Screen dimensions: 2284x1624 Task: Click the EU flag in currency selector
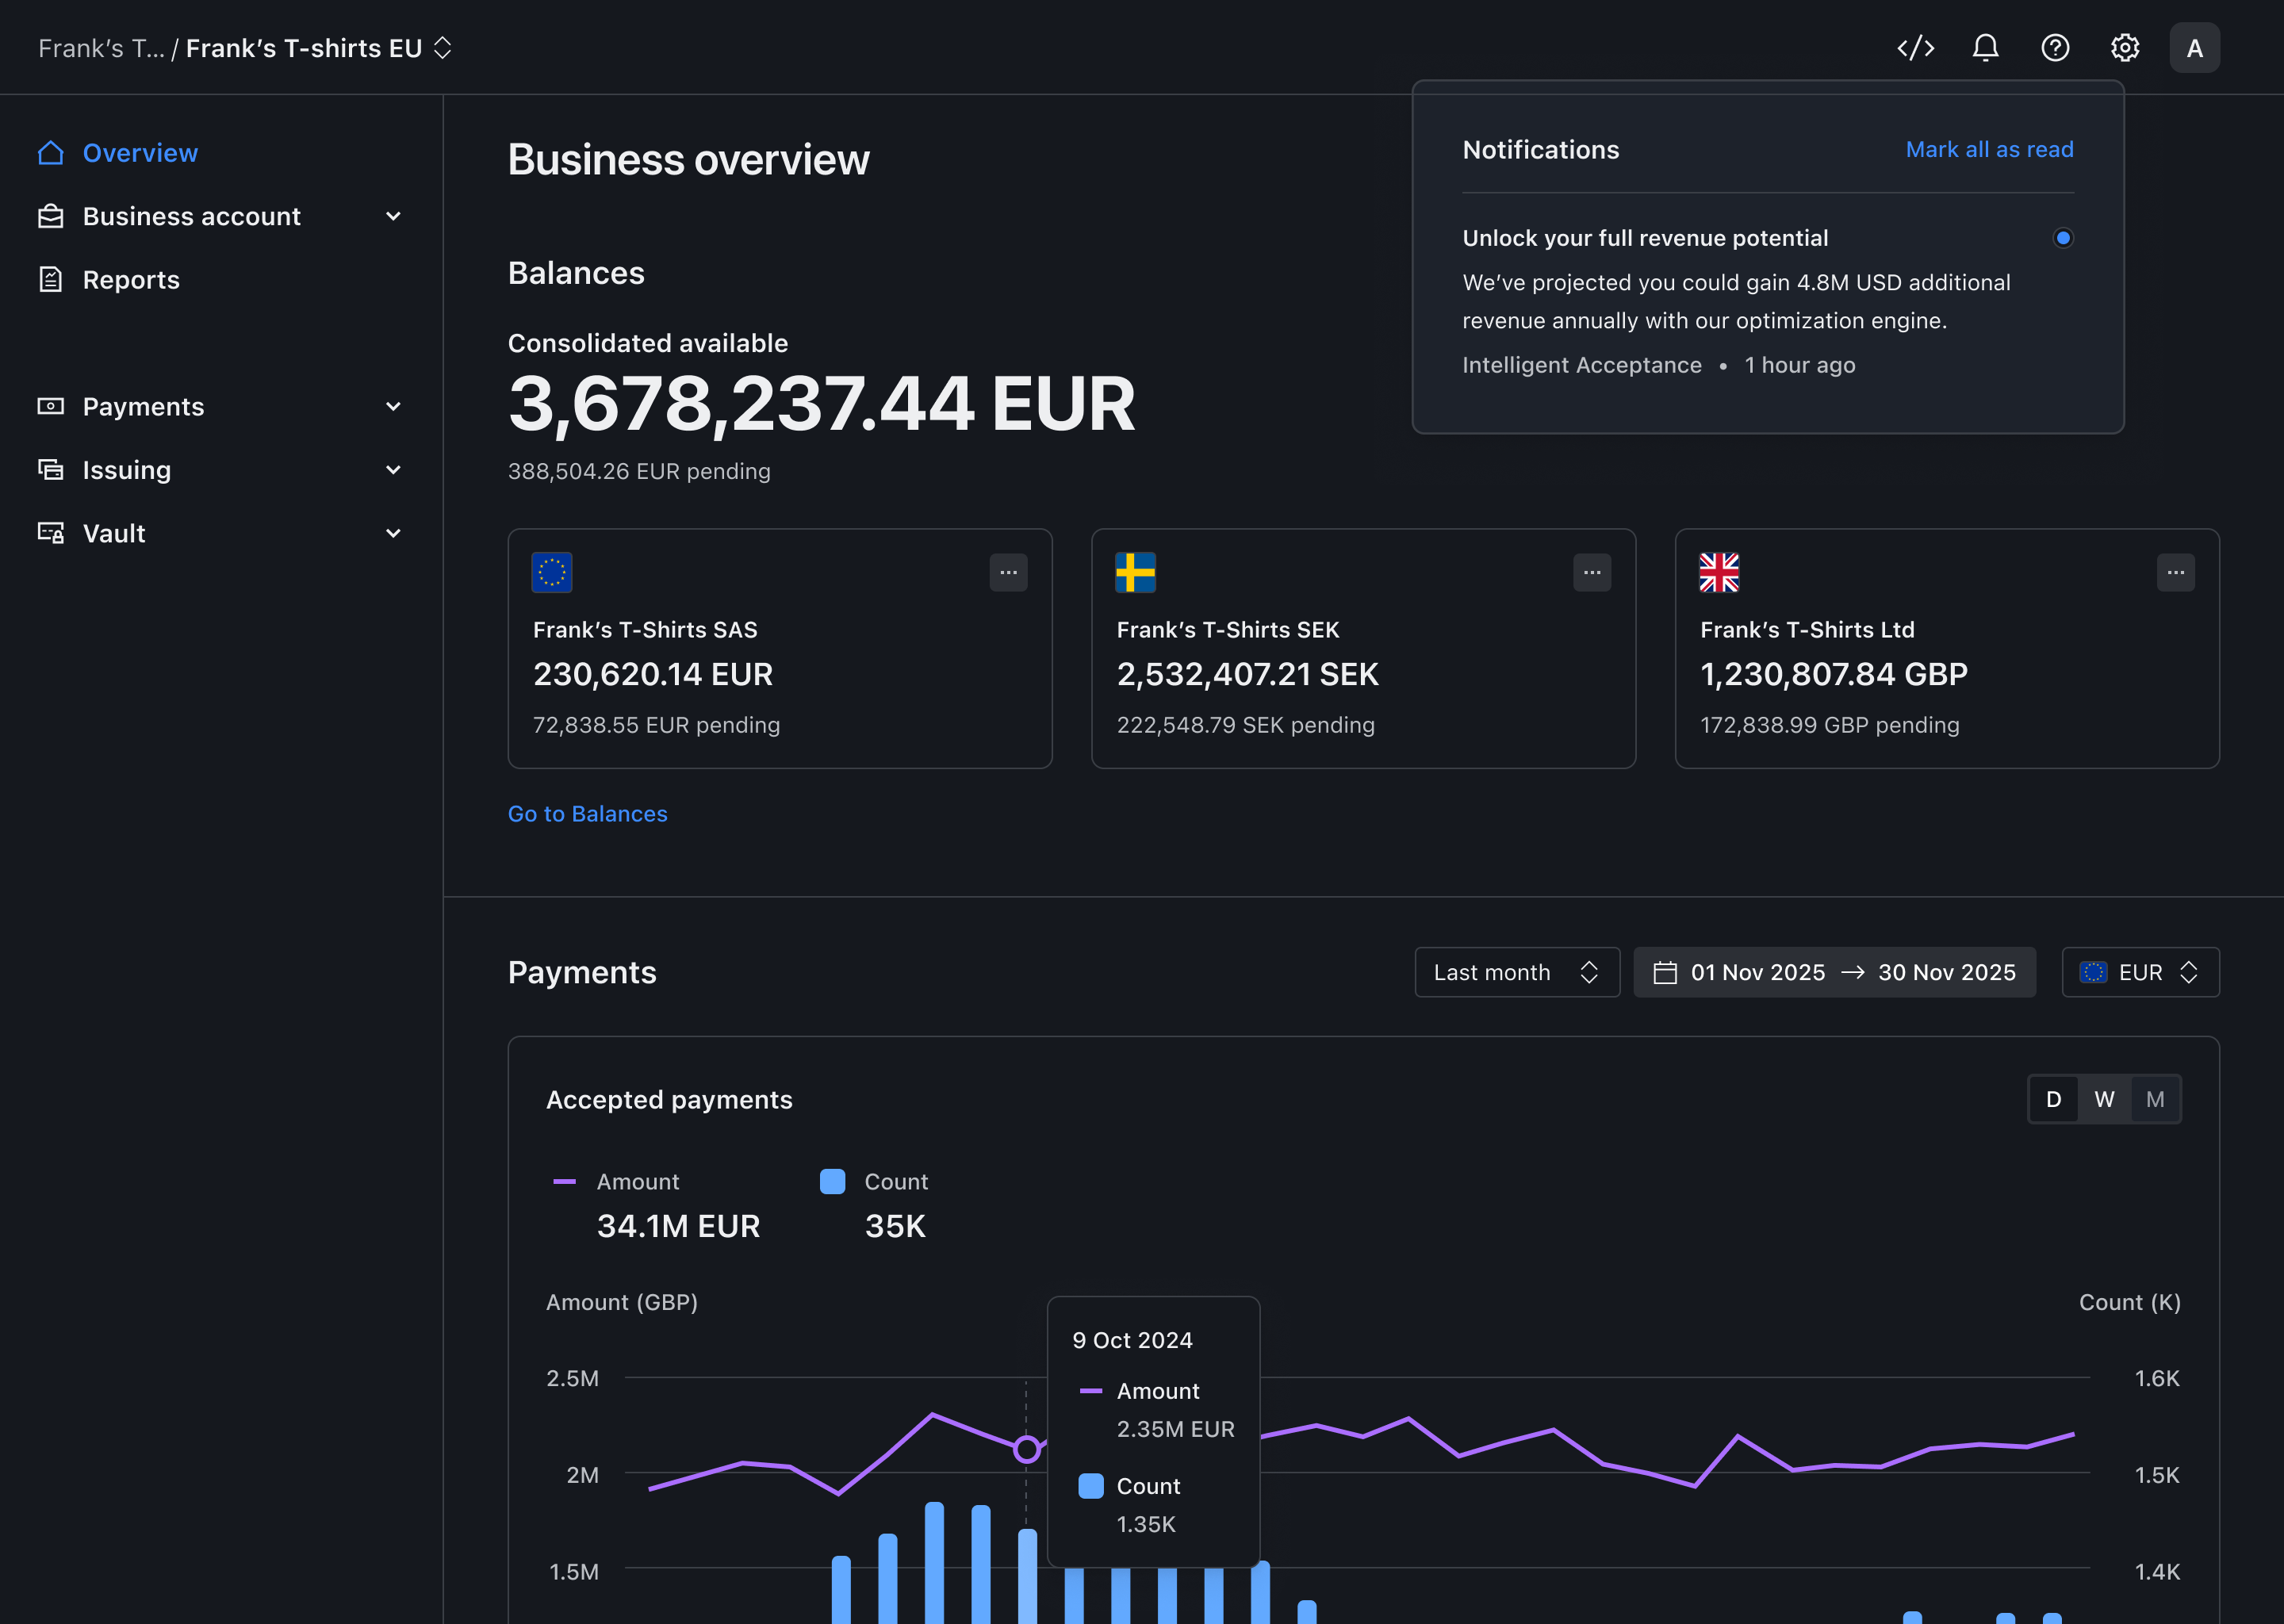pos(2093,972)
